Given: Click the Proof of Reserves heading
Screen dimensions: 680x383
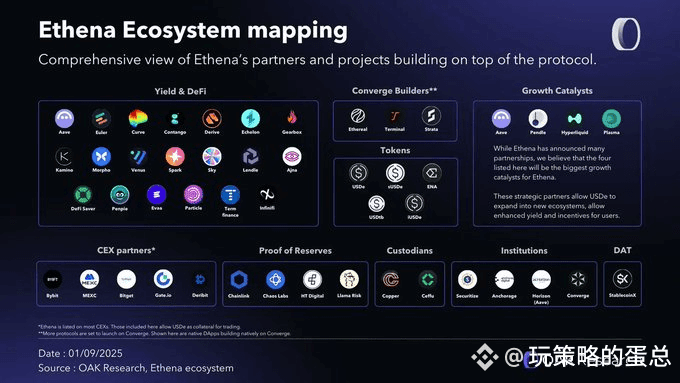Looking at the screenshot, I should pyautogui.click(x=295, y=251).
